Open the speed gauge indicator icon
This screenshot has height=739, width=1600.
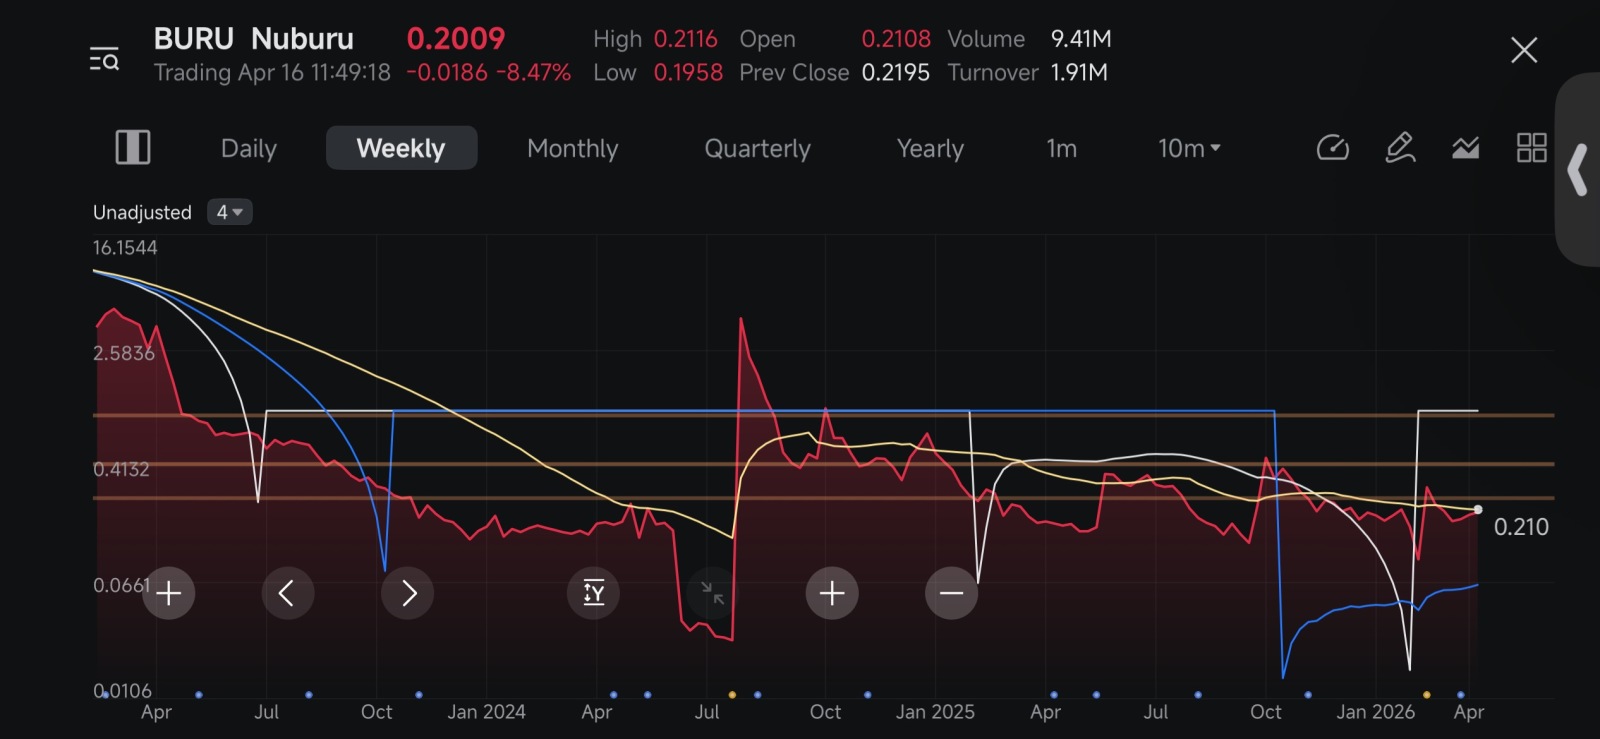pos(1333,148)
